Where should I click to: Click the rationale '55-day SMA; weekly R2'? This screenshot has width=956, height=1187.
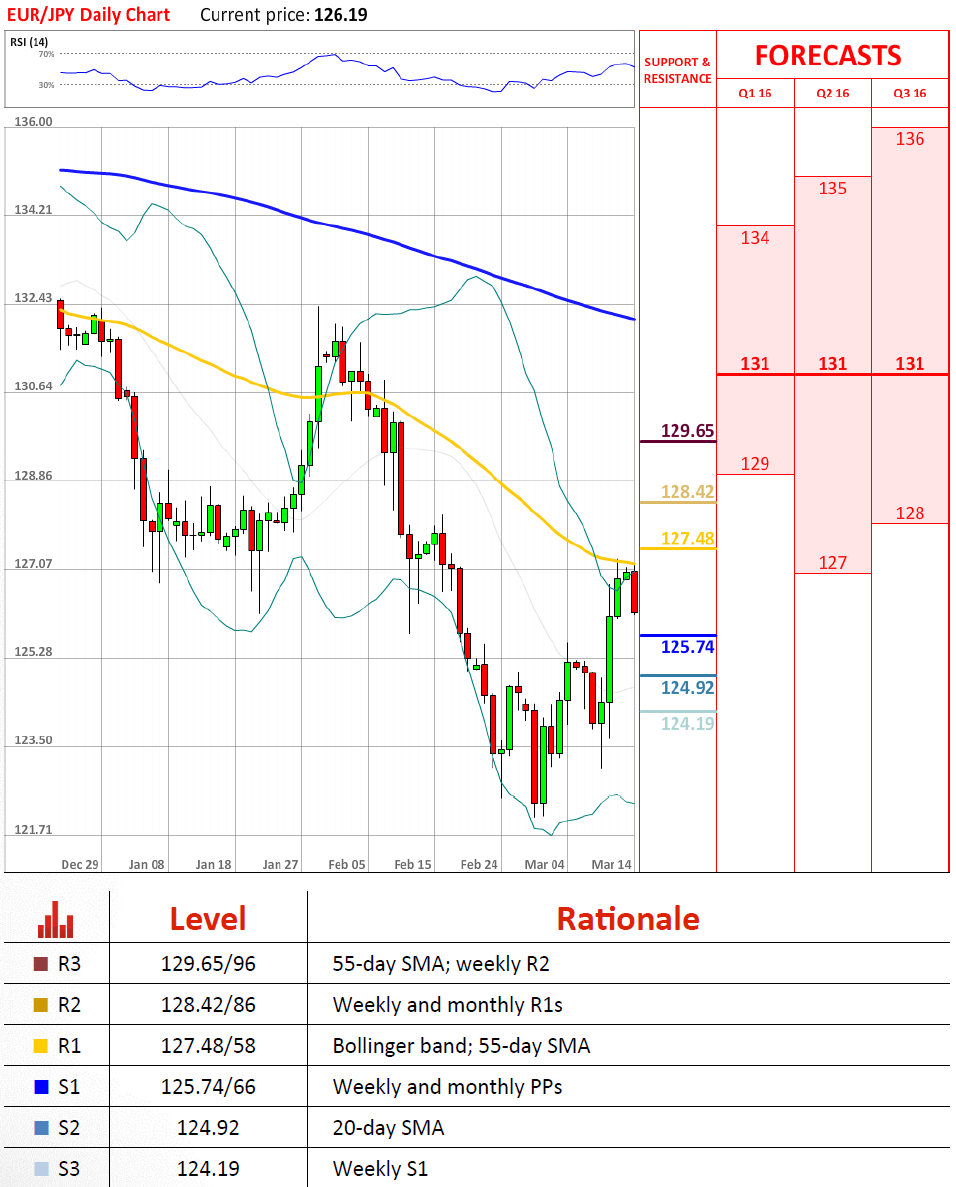[x=441, y=964]
